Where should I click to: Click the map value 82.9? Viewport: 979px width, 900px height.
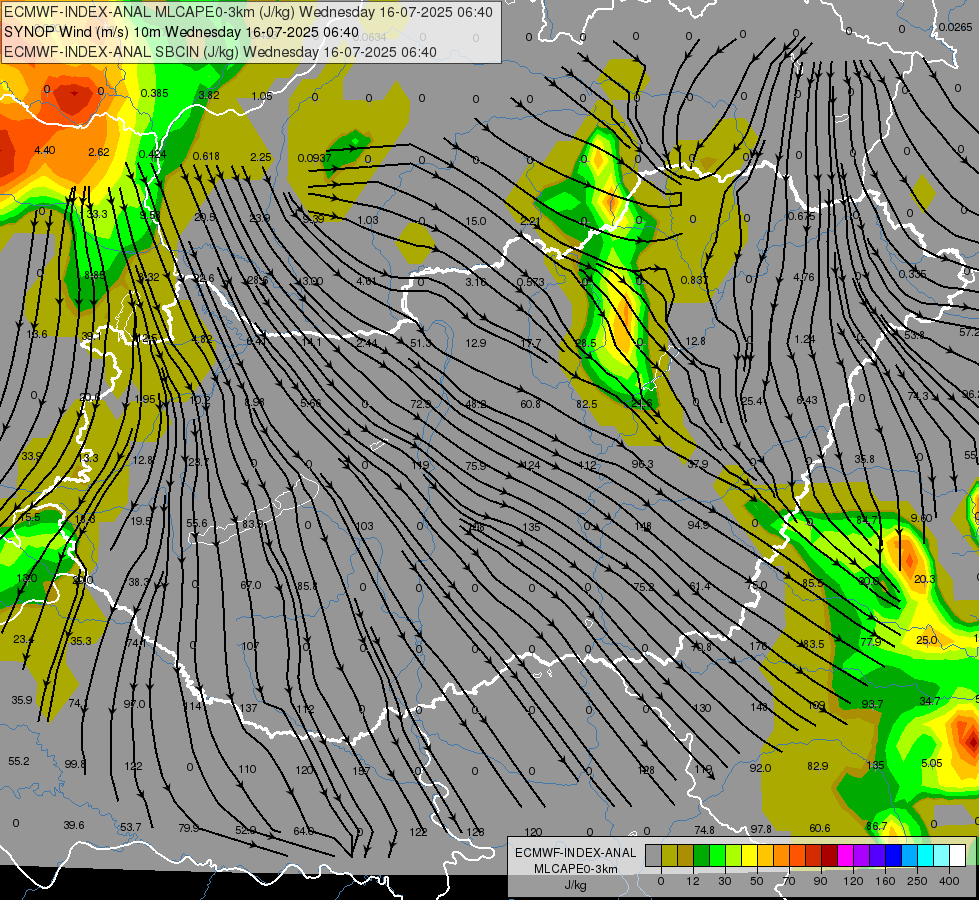(817, 766)
